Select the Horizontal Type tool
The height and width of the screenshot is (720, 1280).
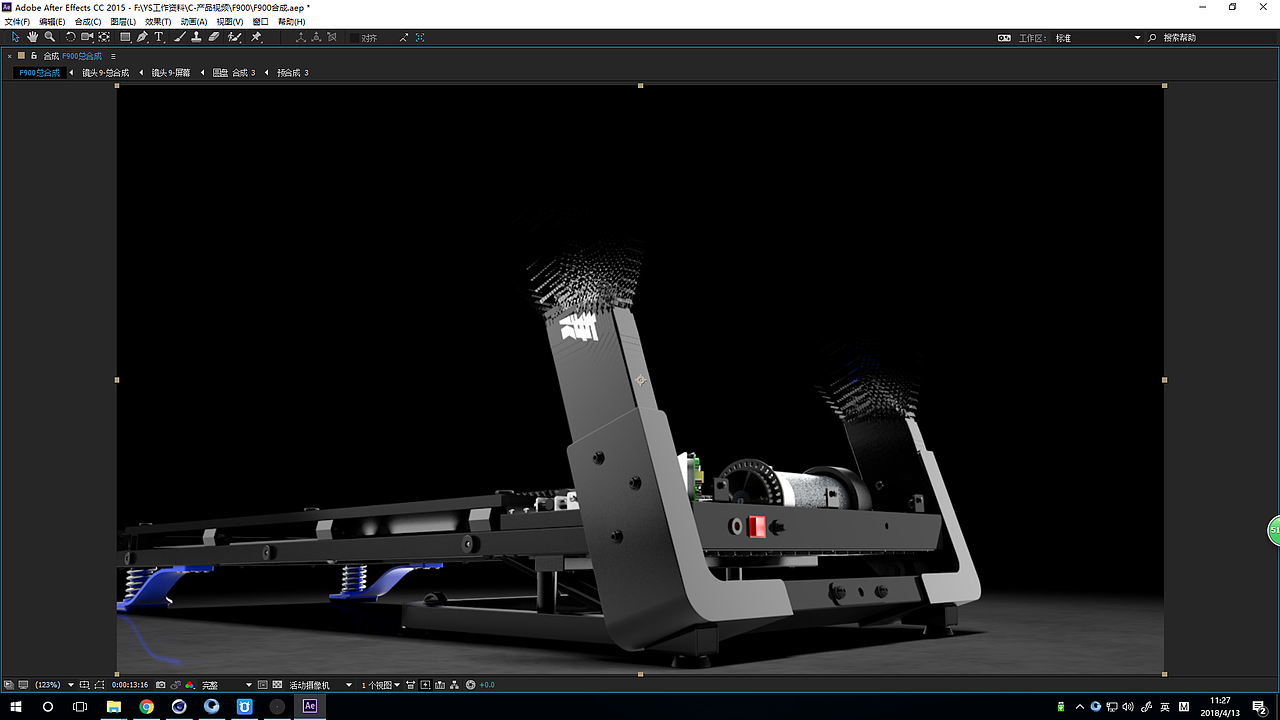point(158,37)
